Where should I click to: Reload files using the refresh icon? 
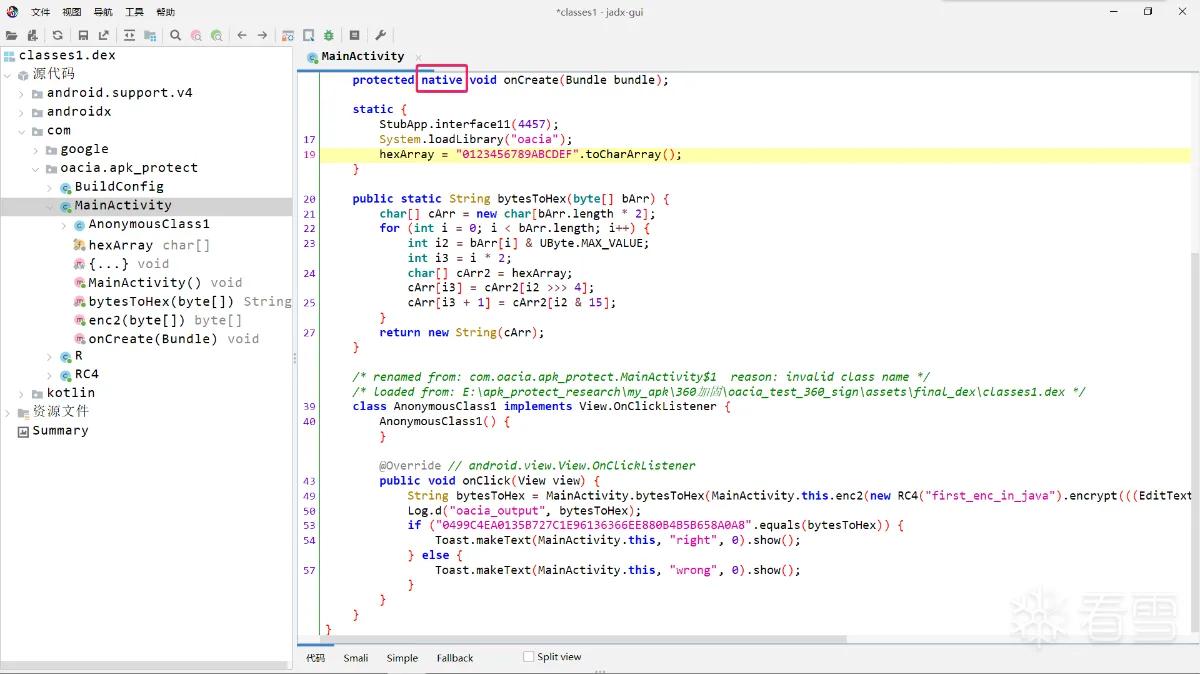pos(58,35)
